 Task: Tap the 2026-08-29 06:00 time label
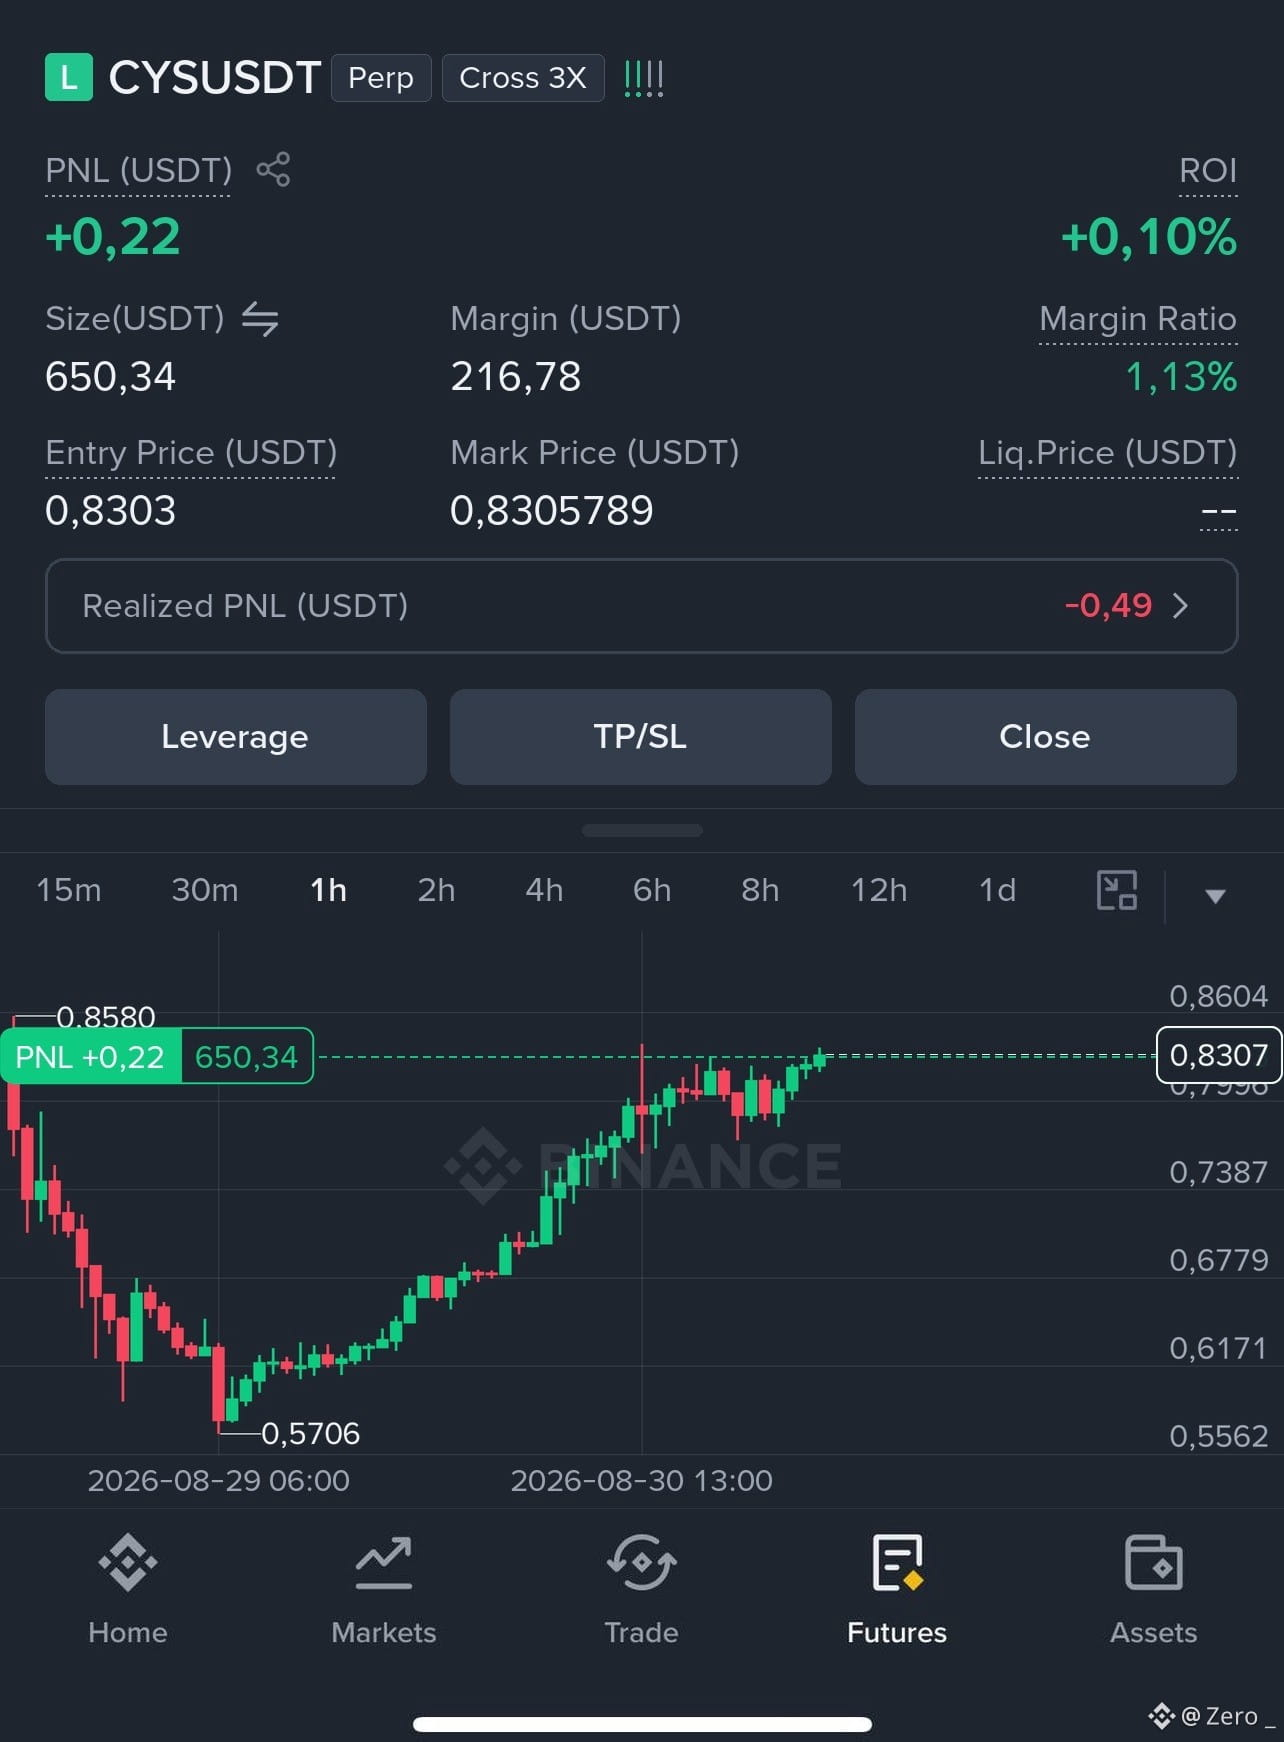click(219, 1481)
